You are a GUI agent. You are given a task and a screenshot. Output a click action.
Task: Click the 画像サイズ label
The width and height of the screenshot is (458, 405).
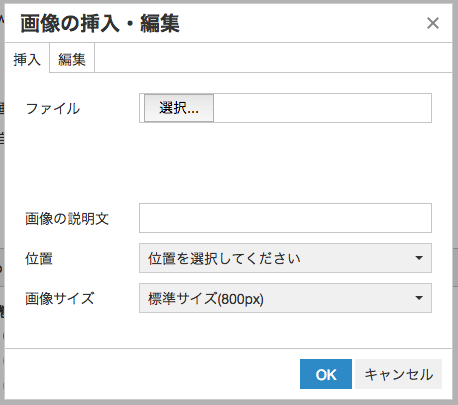tap(60, 299)
